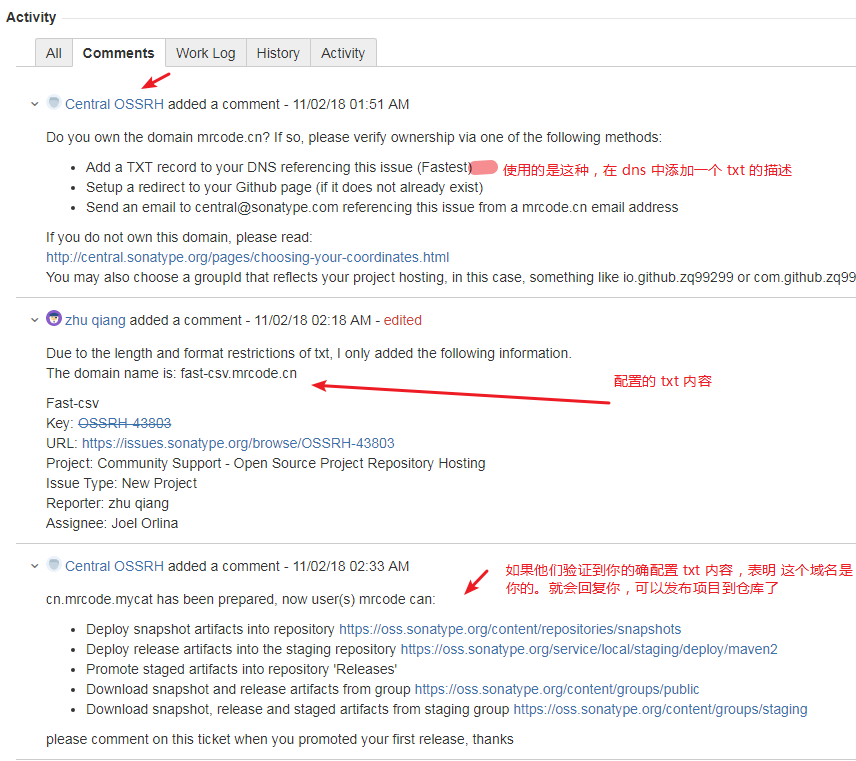Switch to the History tab
856x761 pixels.
click(277, 53)
